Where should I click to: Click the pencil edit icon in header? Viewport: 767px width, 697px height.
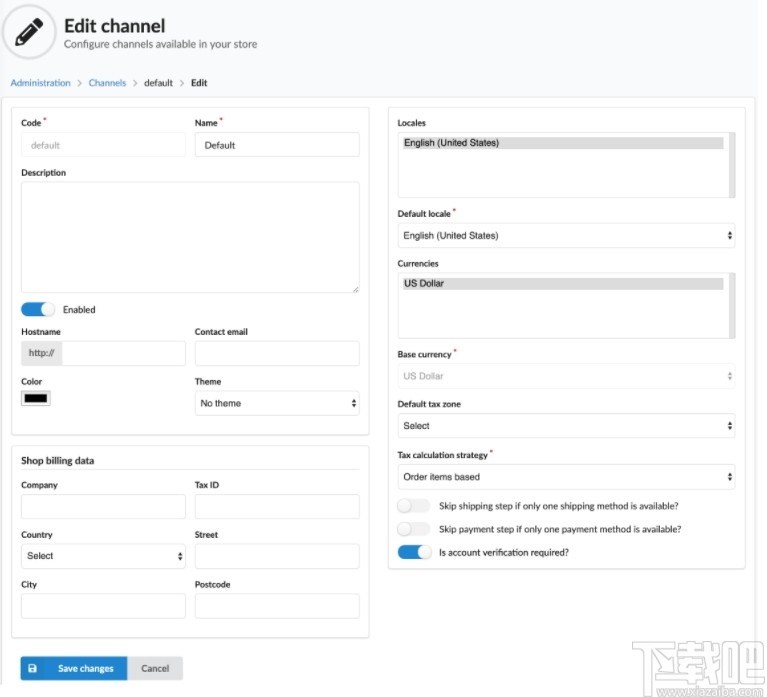point(29,33)
